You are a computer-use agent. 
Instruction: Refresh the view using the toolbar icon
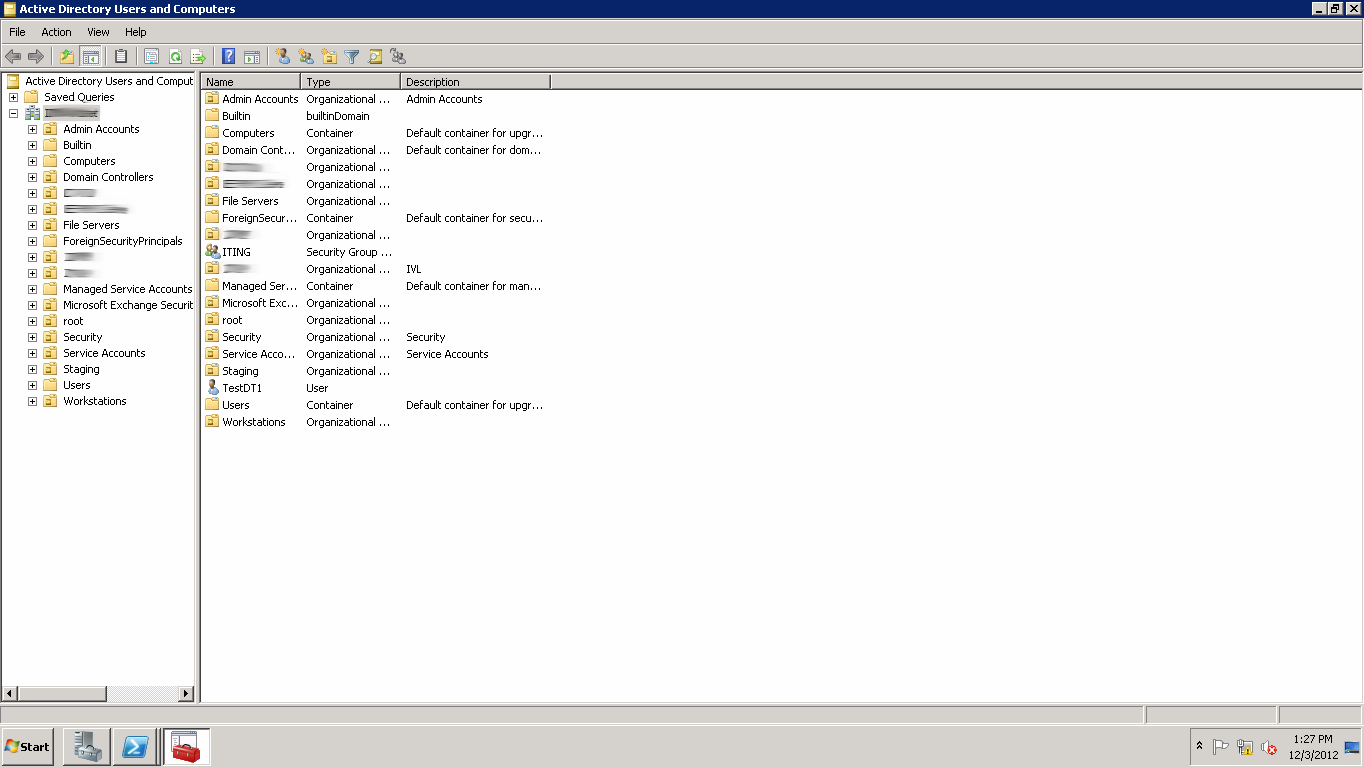[x=176, y=56]
